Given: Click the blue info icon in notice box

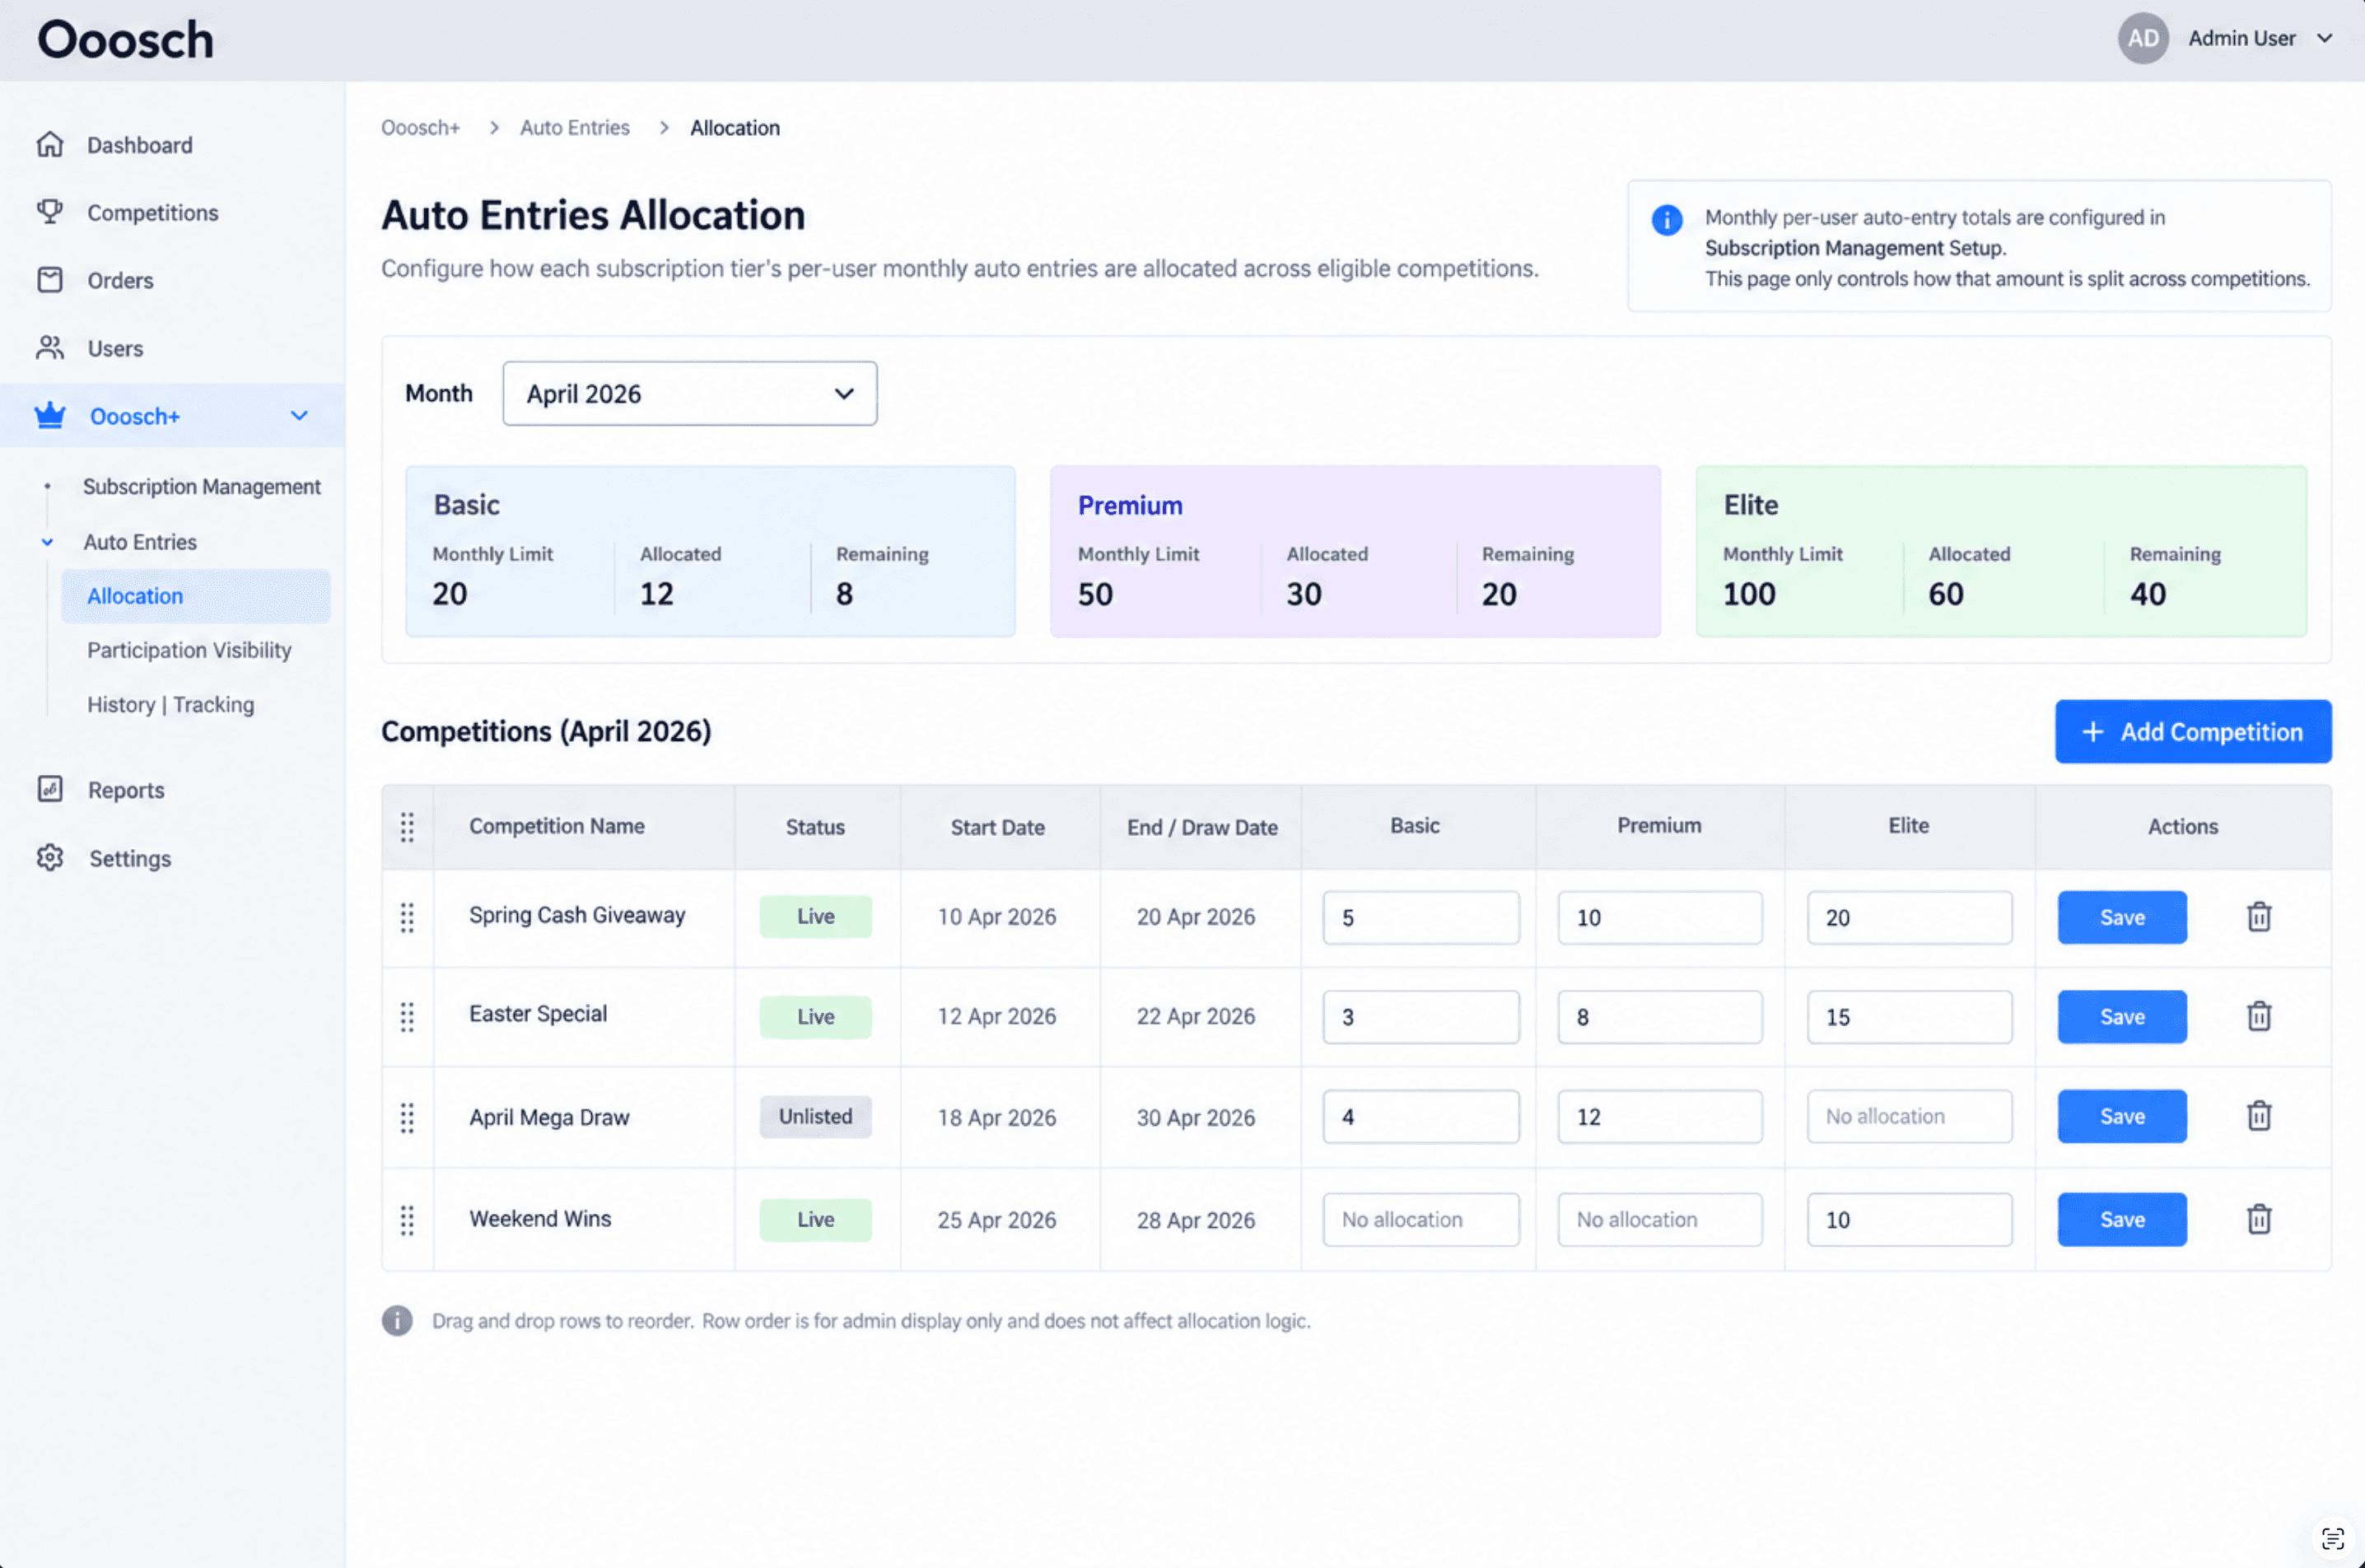Looking at the screenshot, I should click(1666, 220).
